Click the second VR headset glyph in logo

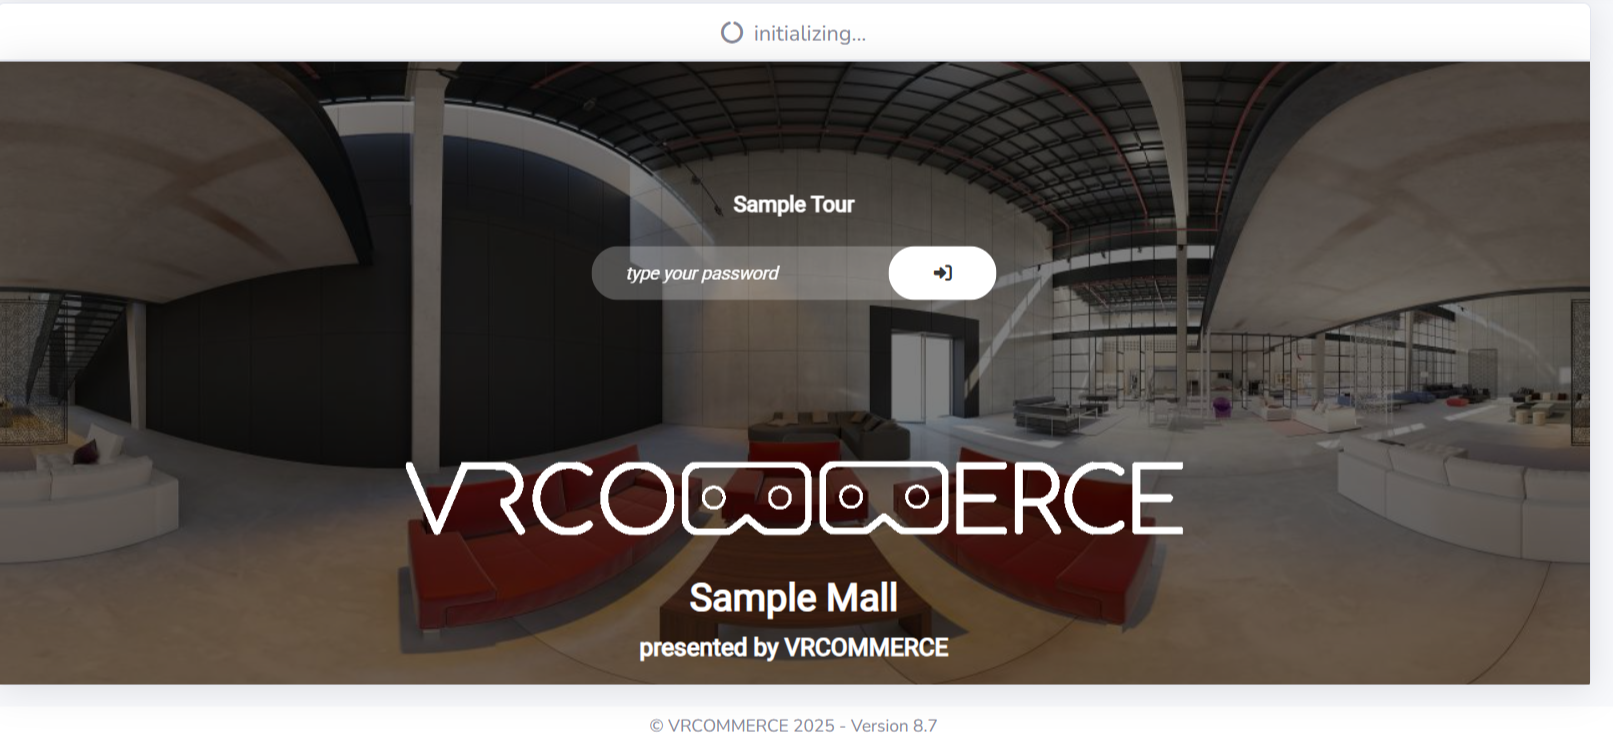click(883, 497)
